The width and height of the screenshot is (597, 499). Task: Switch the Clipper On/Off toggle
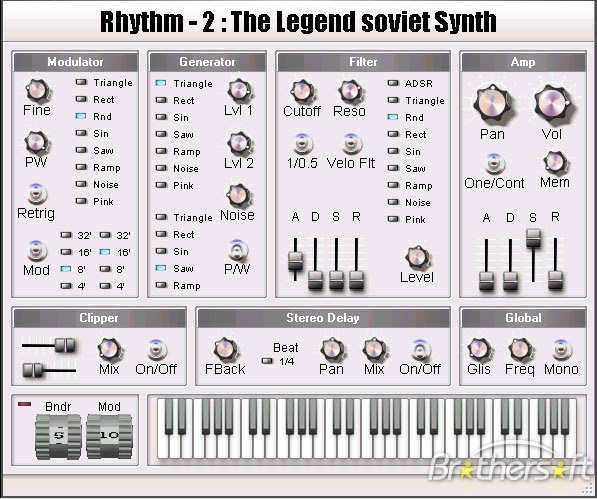pos(157,349)
